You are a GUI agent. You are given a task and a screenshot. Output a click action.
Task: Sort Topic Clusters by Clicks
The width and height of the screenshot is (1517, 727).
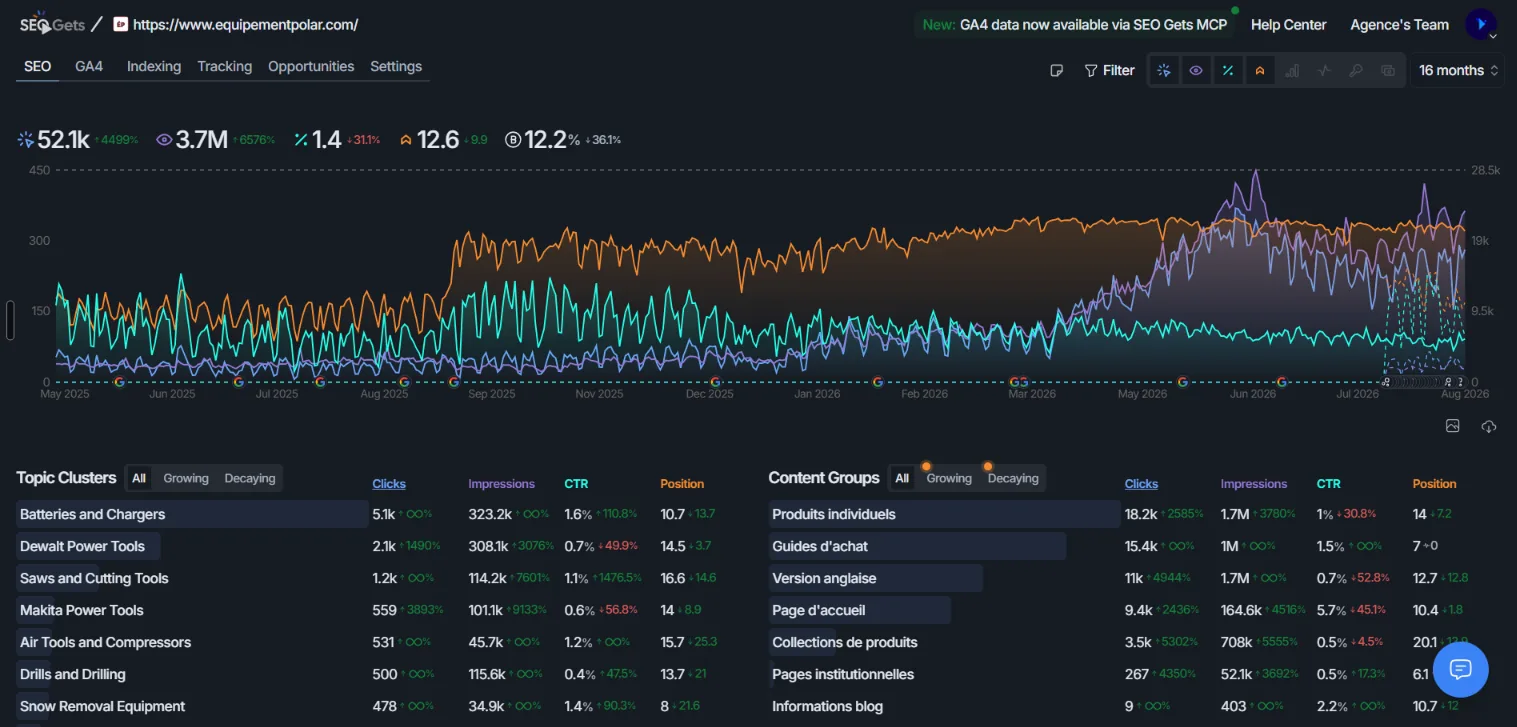[389, 484]
